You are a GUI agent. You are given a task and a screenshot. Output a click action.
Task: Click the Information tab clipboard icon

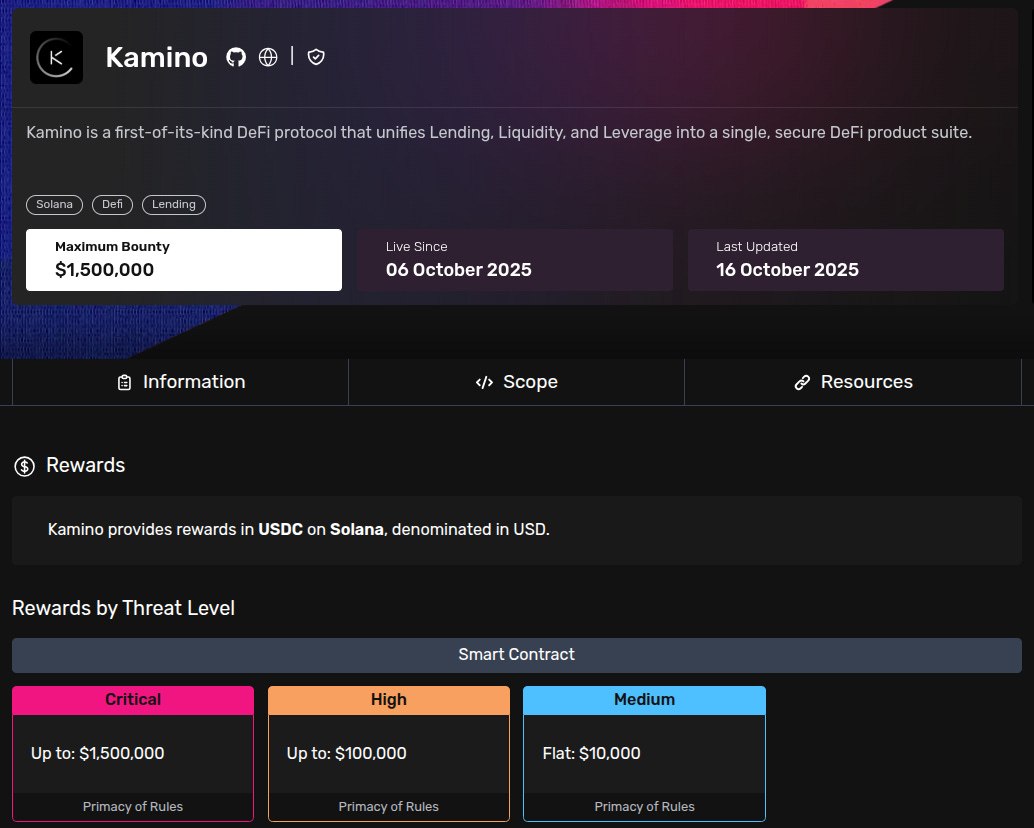click(124, 382)
